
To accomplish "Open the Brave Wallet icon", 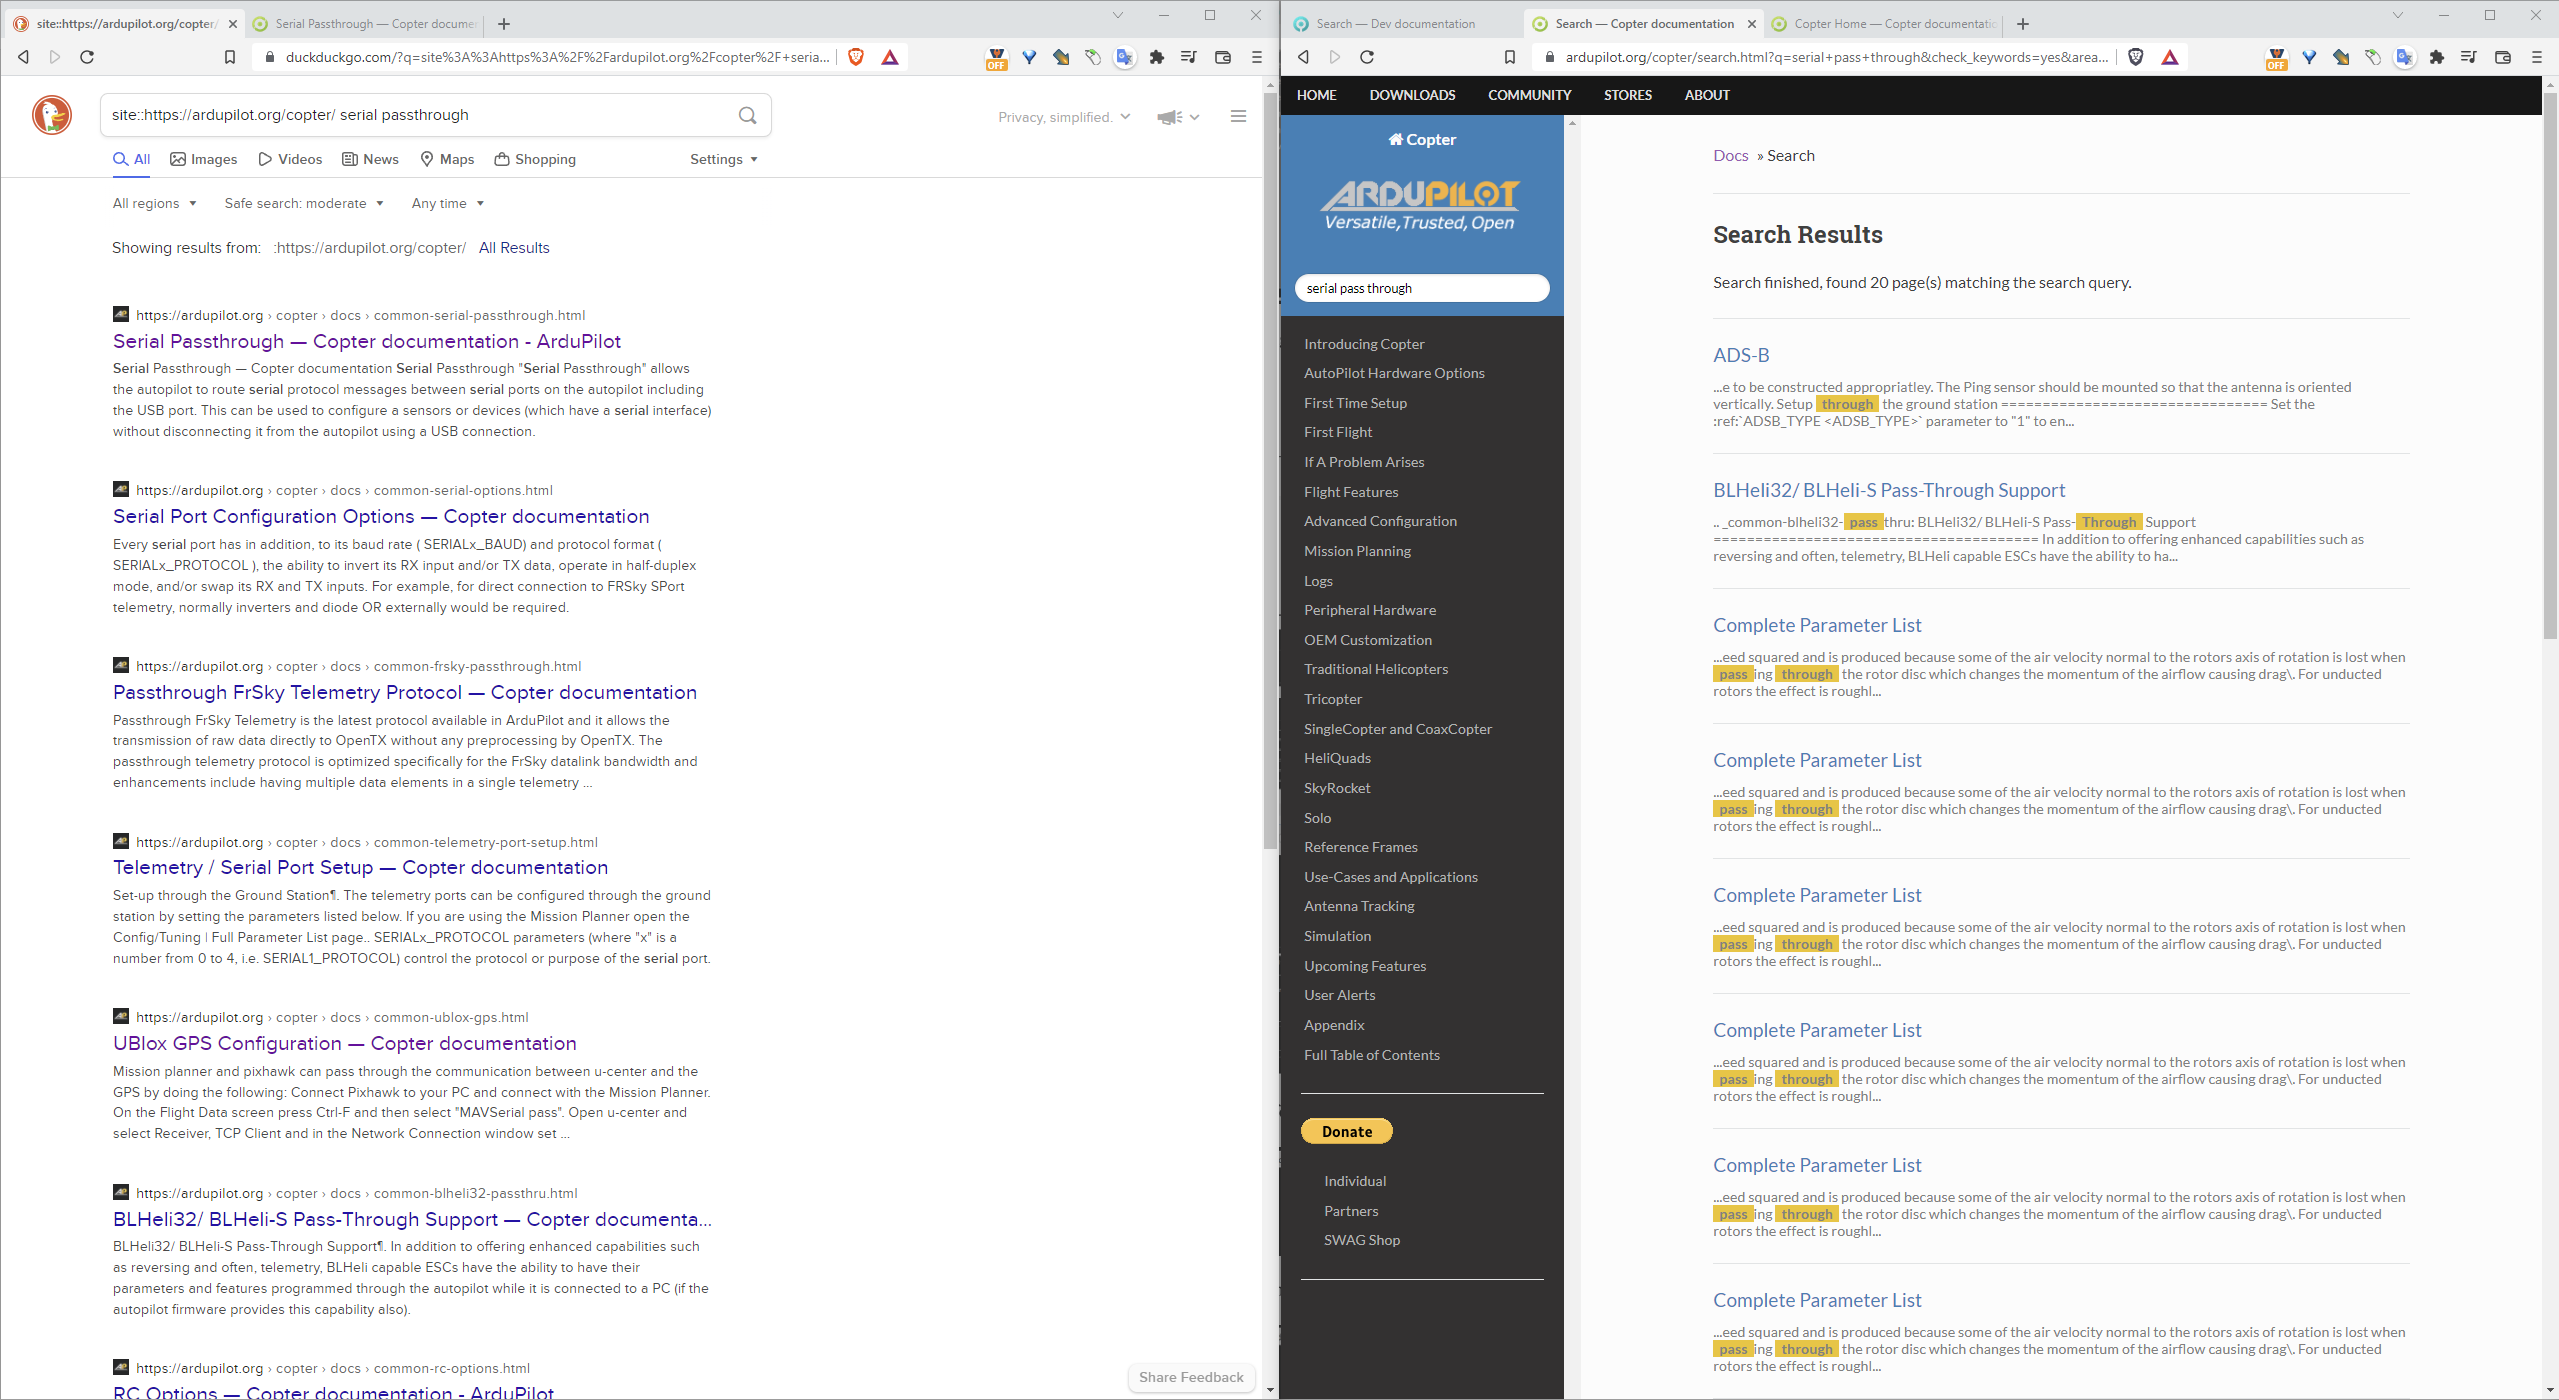I will 1222,57.
